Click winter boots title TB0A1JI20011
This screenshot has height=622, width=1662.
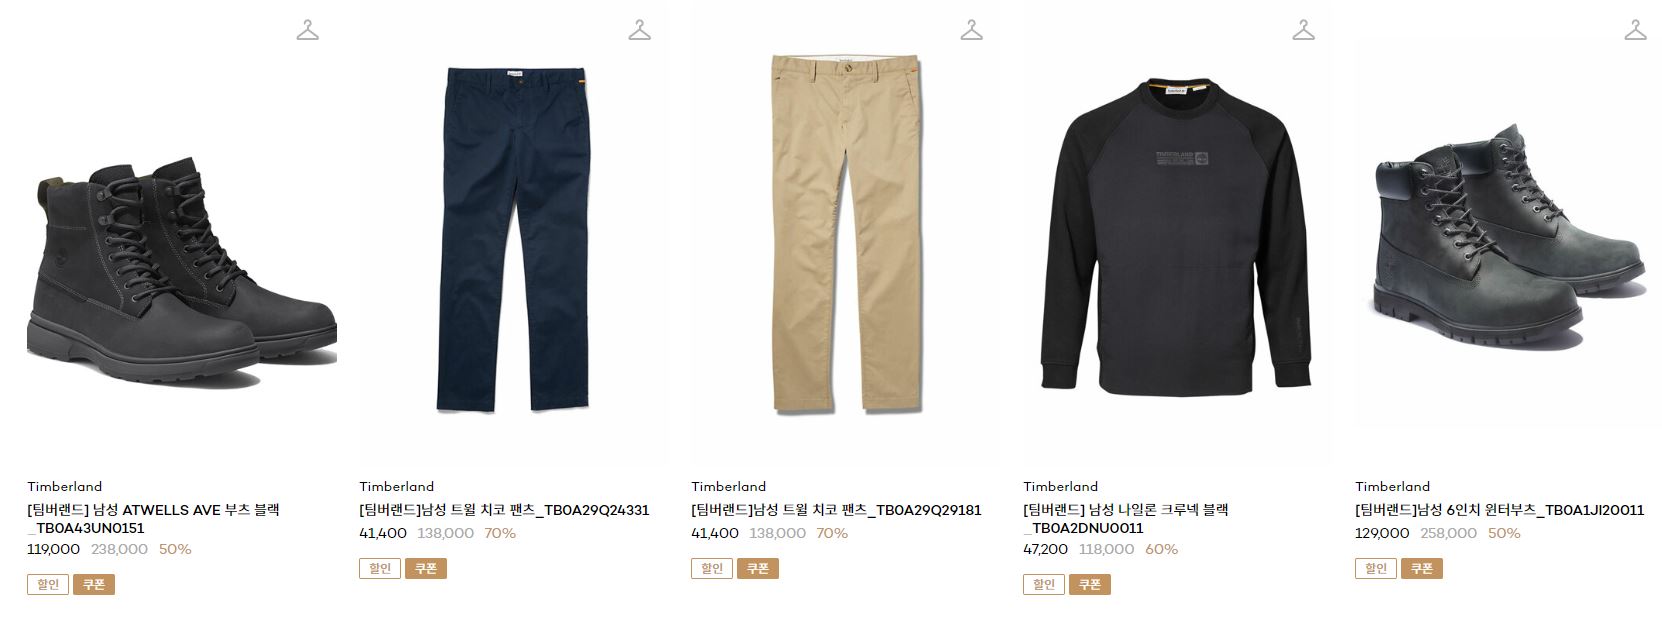pos(1499,509)
